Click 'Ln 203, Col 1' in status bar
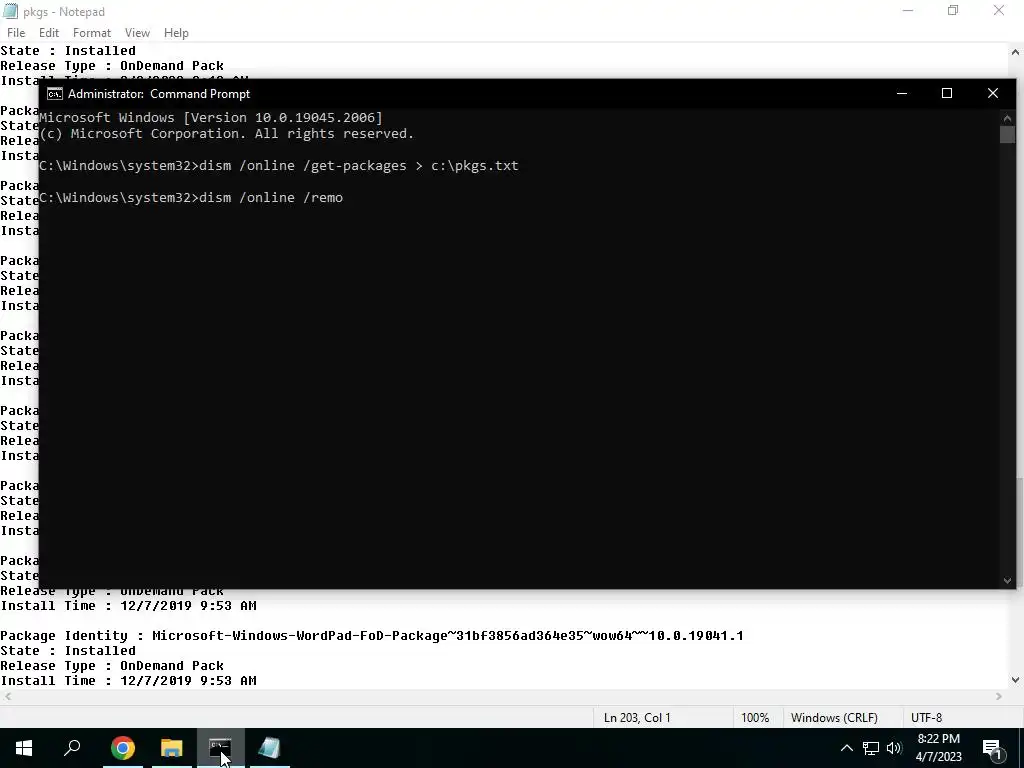1024x768 pixels. tap(637, 718)
